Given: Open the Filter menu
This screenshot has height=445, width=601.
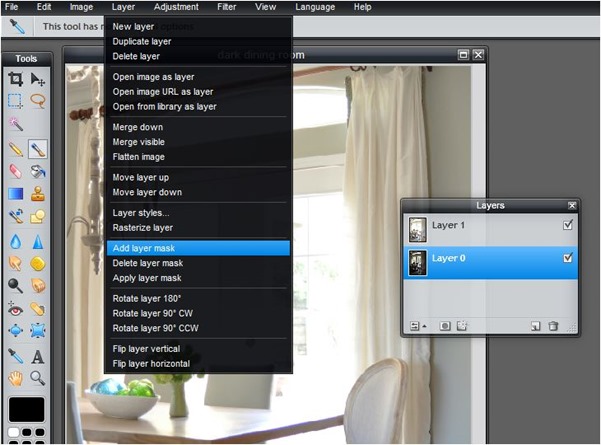Looking at the screenshot, I should tap(227, 7).
